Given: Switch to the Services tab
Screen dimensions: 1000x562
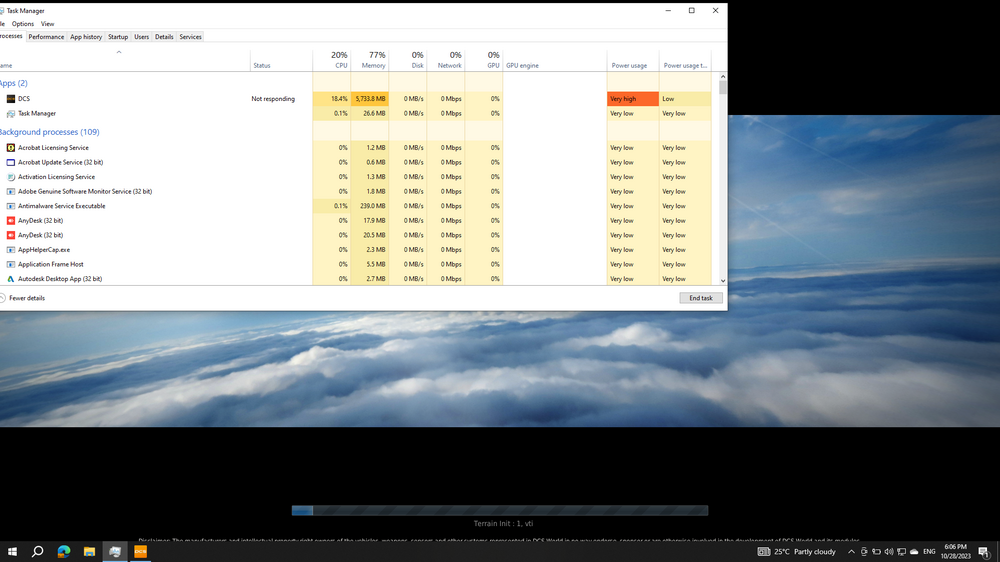Looking at the screenshot, I should 190,37.
